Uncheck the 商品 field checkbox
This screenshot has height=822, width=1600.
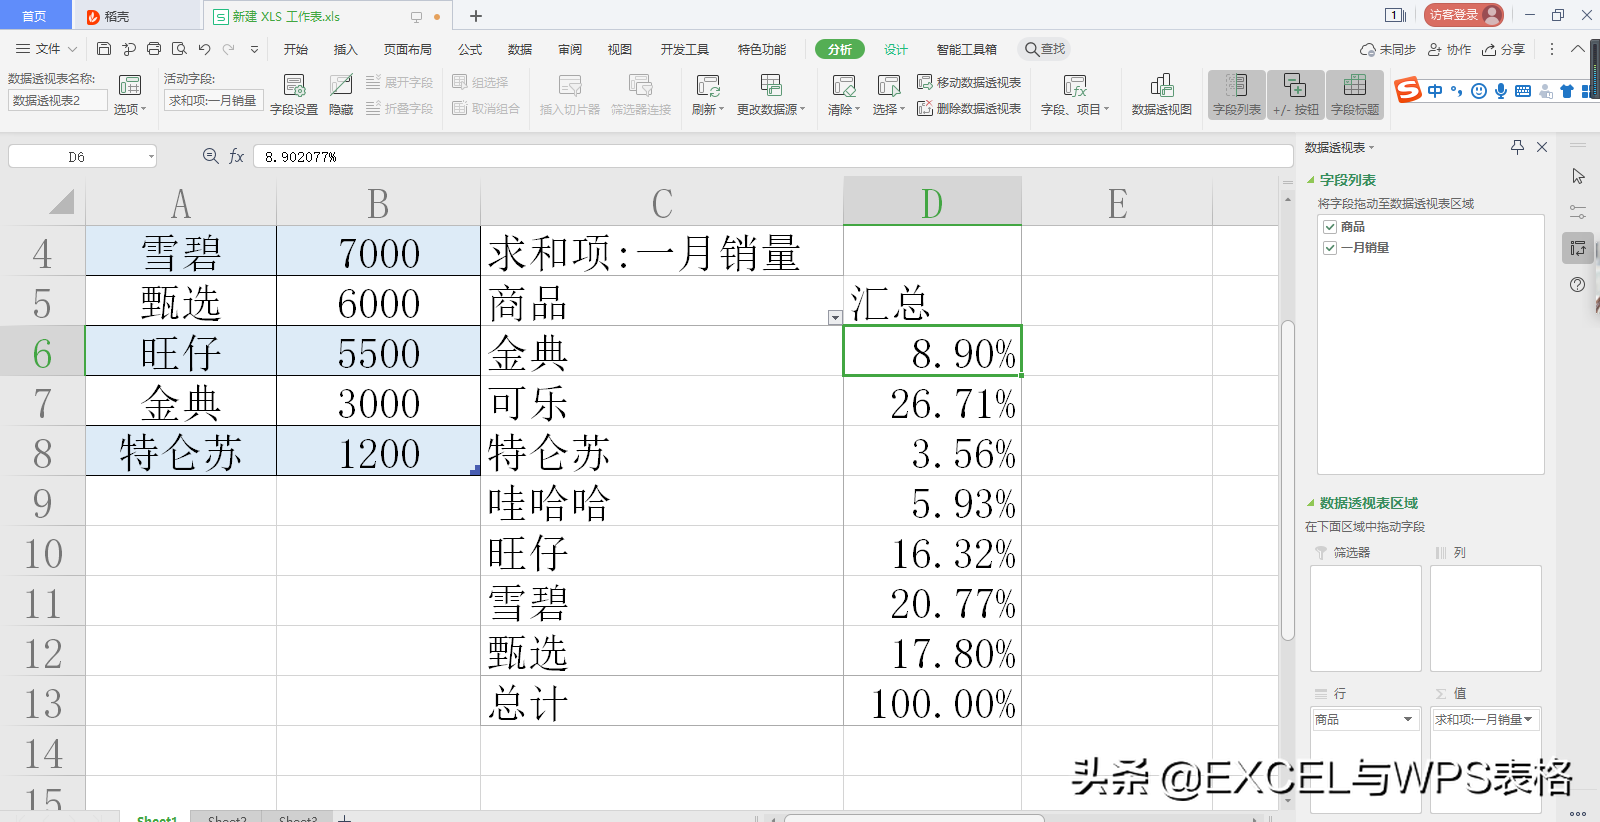click(x=1330, y=227)
